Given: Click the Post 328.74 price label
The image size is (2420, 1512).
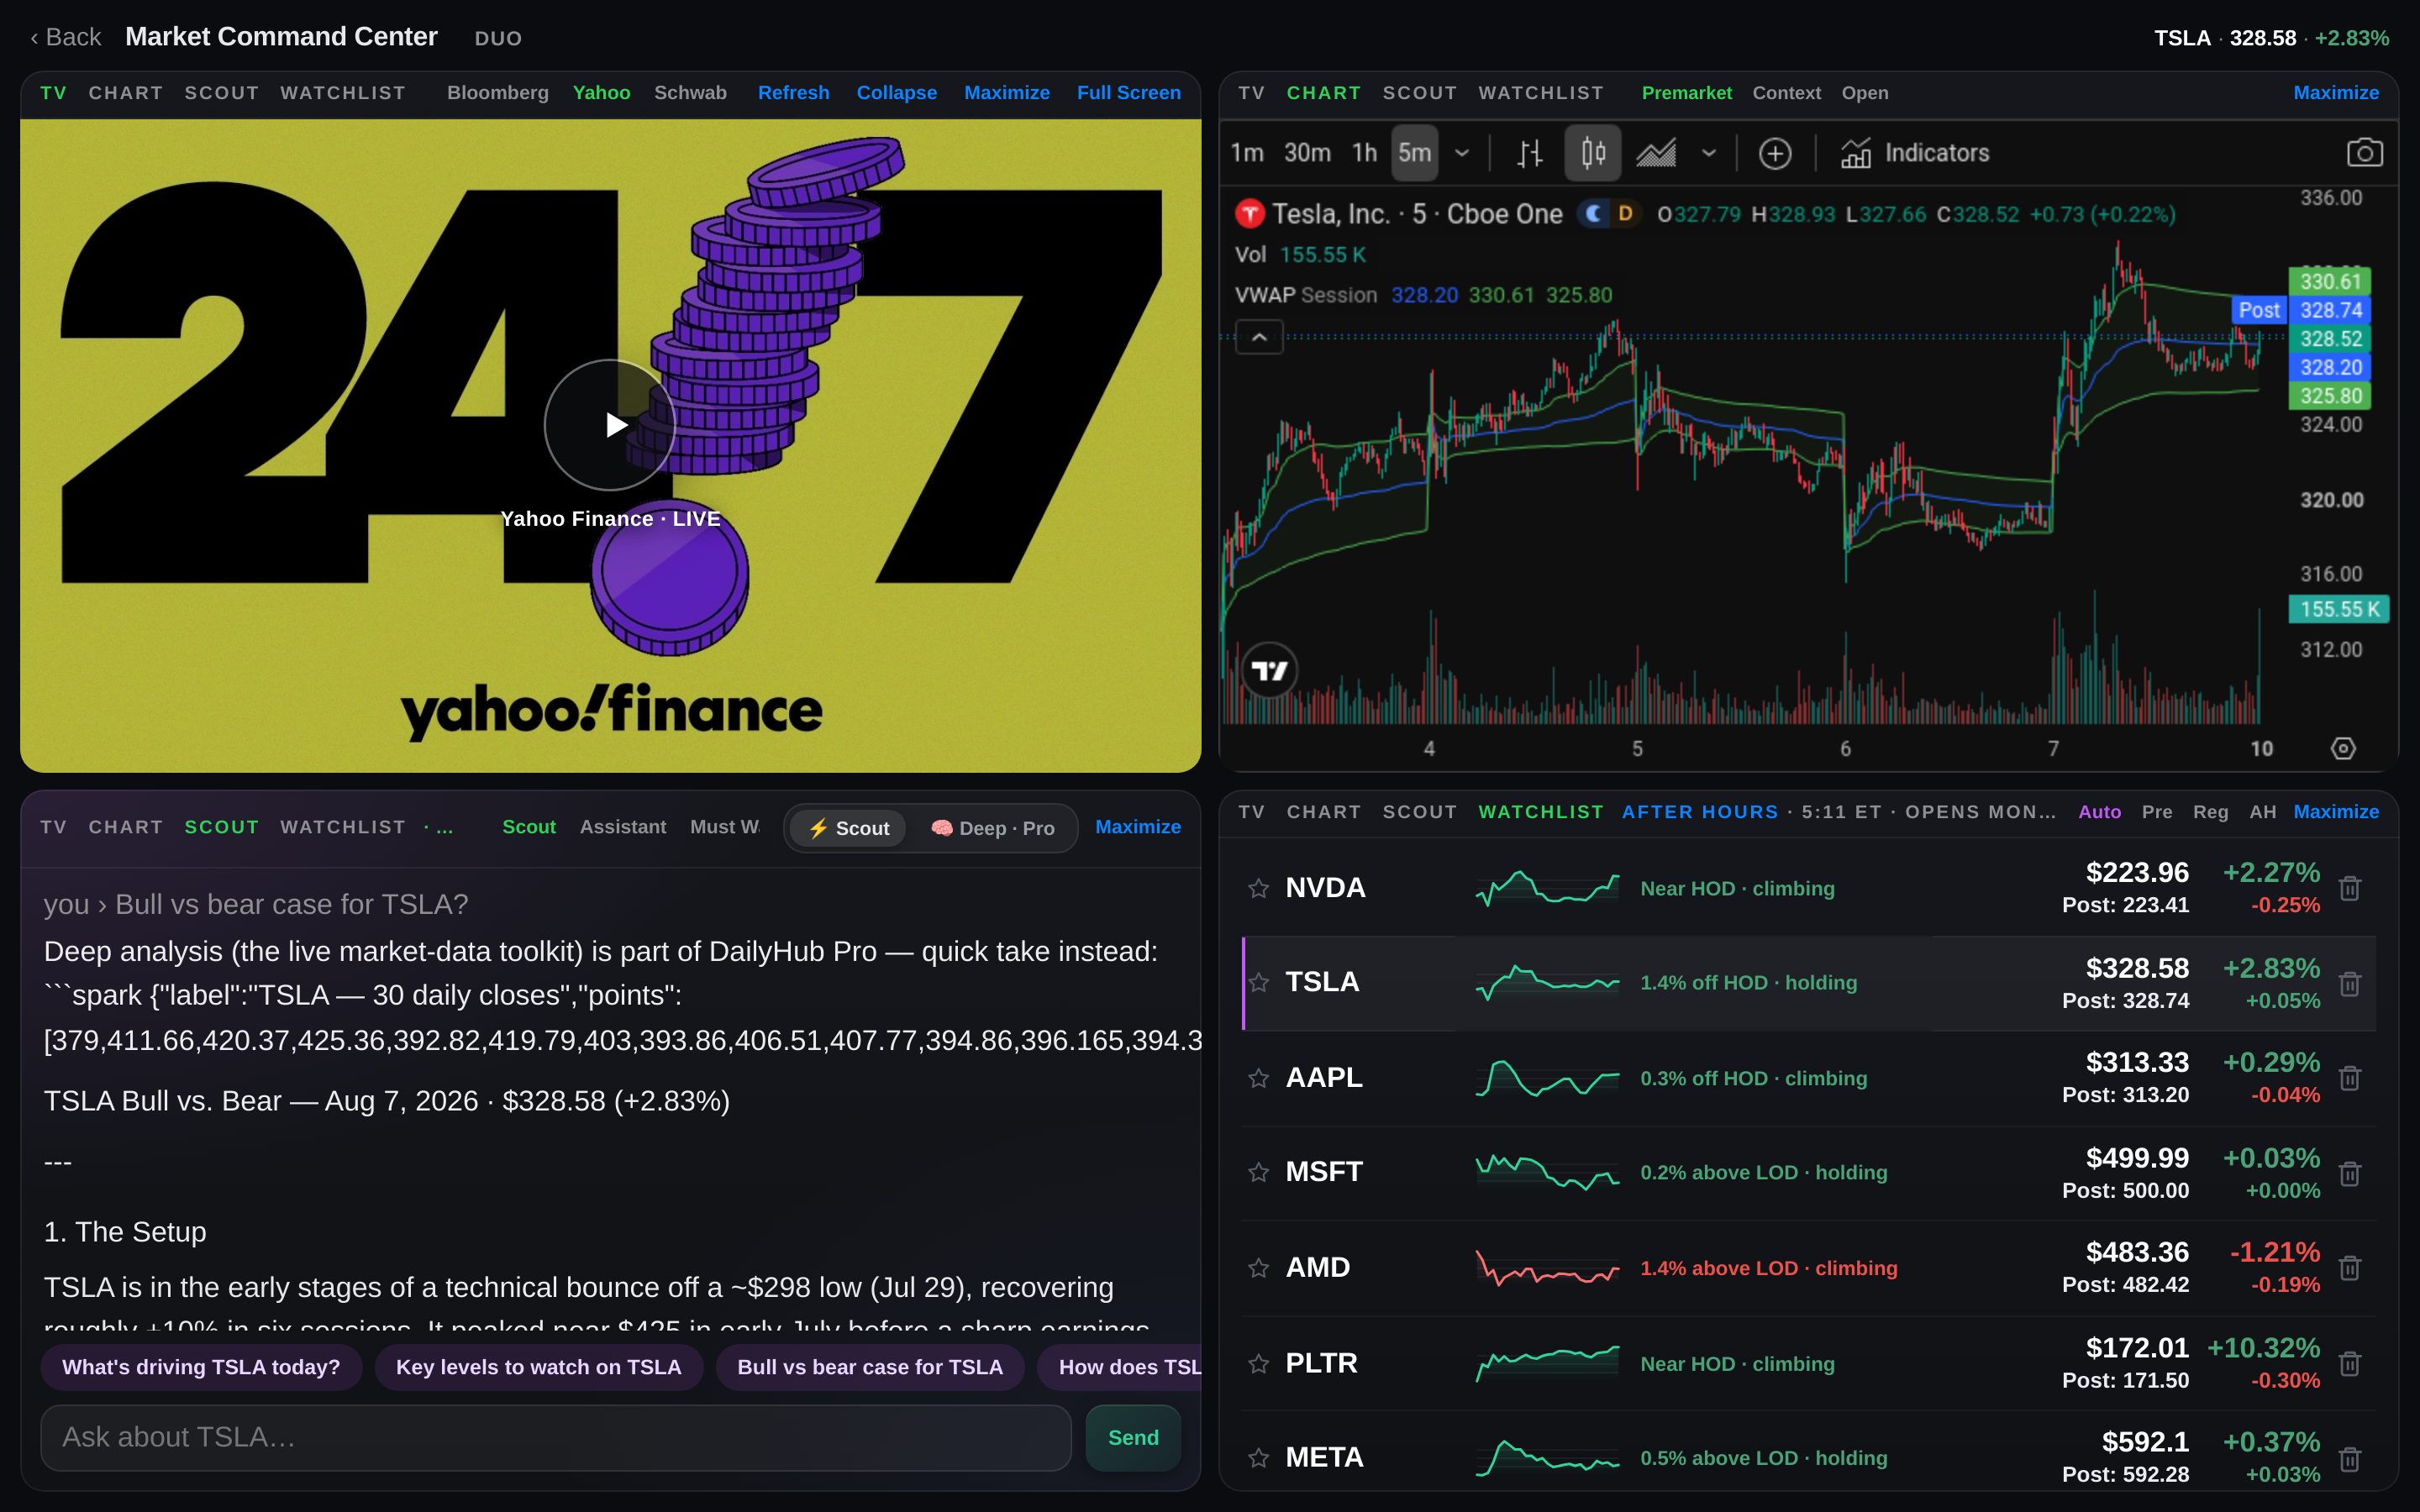Looking at the screenshot, I should tap(2301, 310).
